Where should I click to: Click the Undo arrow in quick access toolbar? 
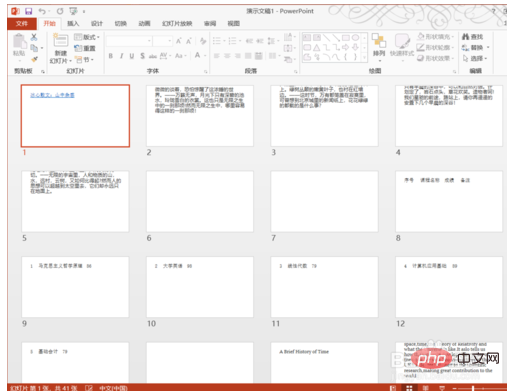point(42,11)
